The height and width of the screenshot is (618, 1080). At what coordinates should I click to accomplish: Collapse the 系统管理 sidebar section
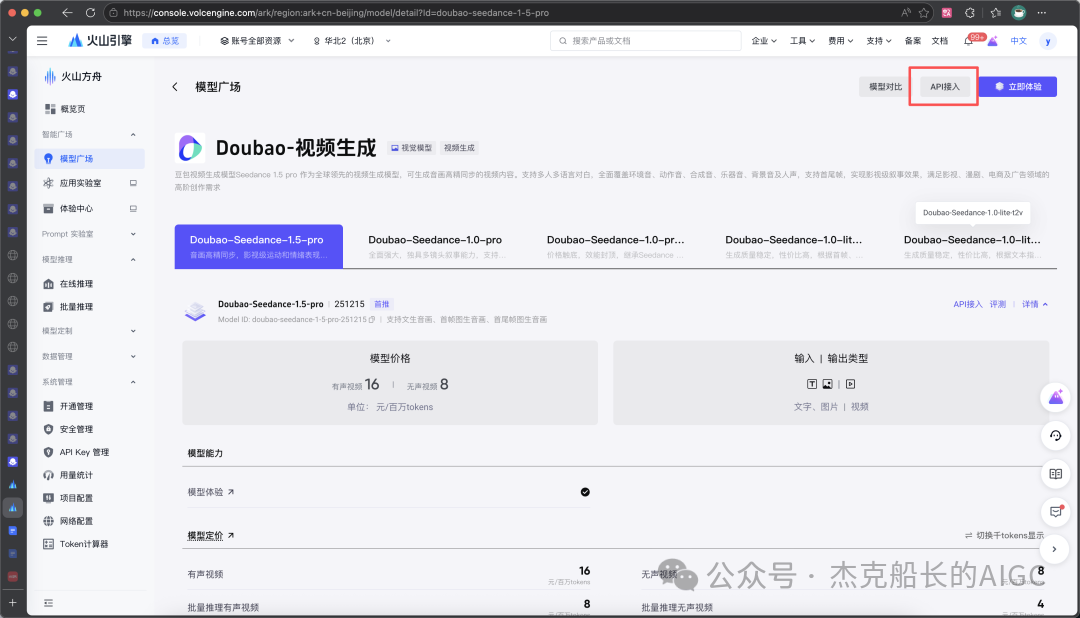tap(133, 382)
